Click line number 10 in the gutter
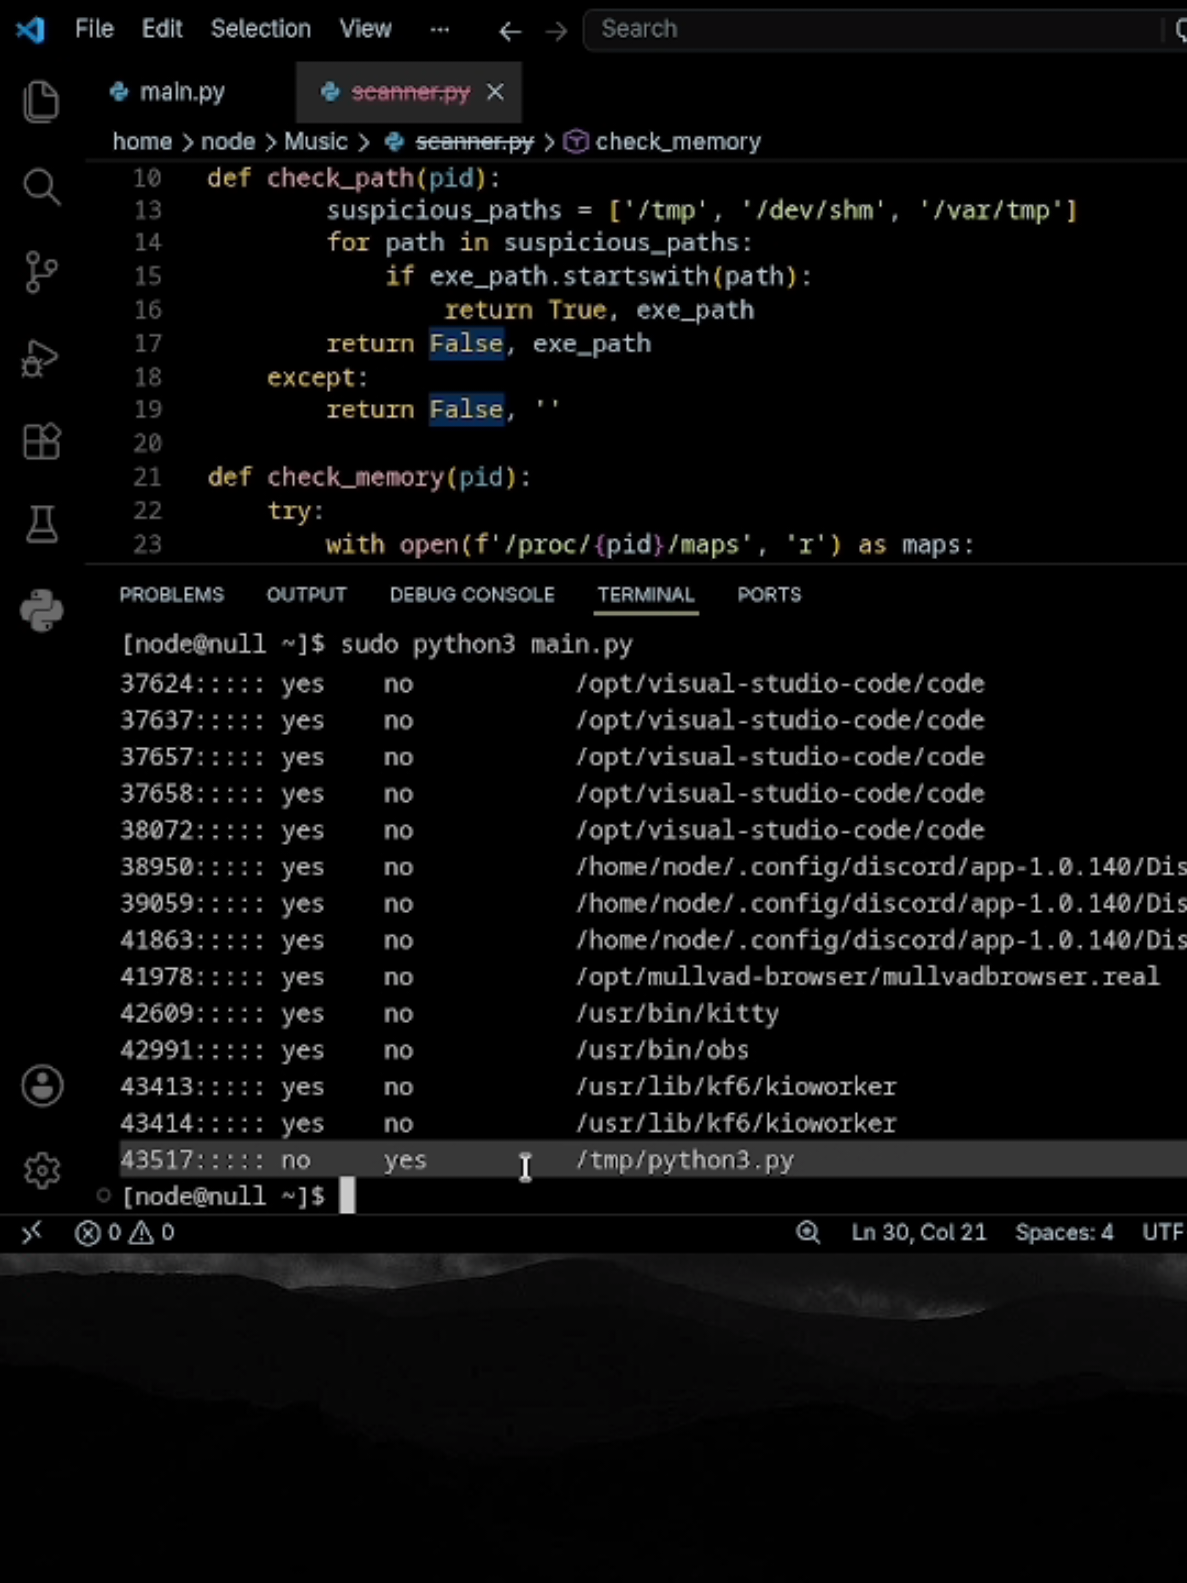Viewport: 1187px width, 1583px height. point(147,178)
